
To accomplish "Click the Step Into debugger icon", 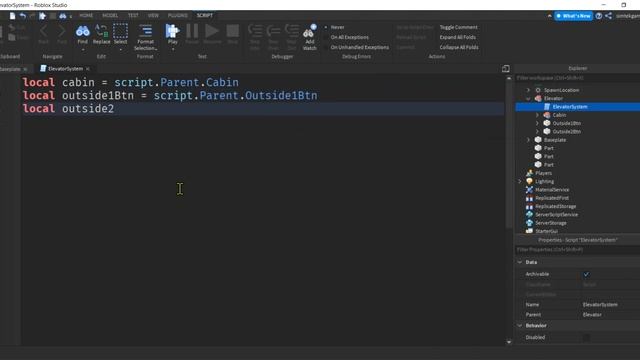I will (255, 31).
